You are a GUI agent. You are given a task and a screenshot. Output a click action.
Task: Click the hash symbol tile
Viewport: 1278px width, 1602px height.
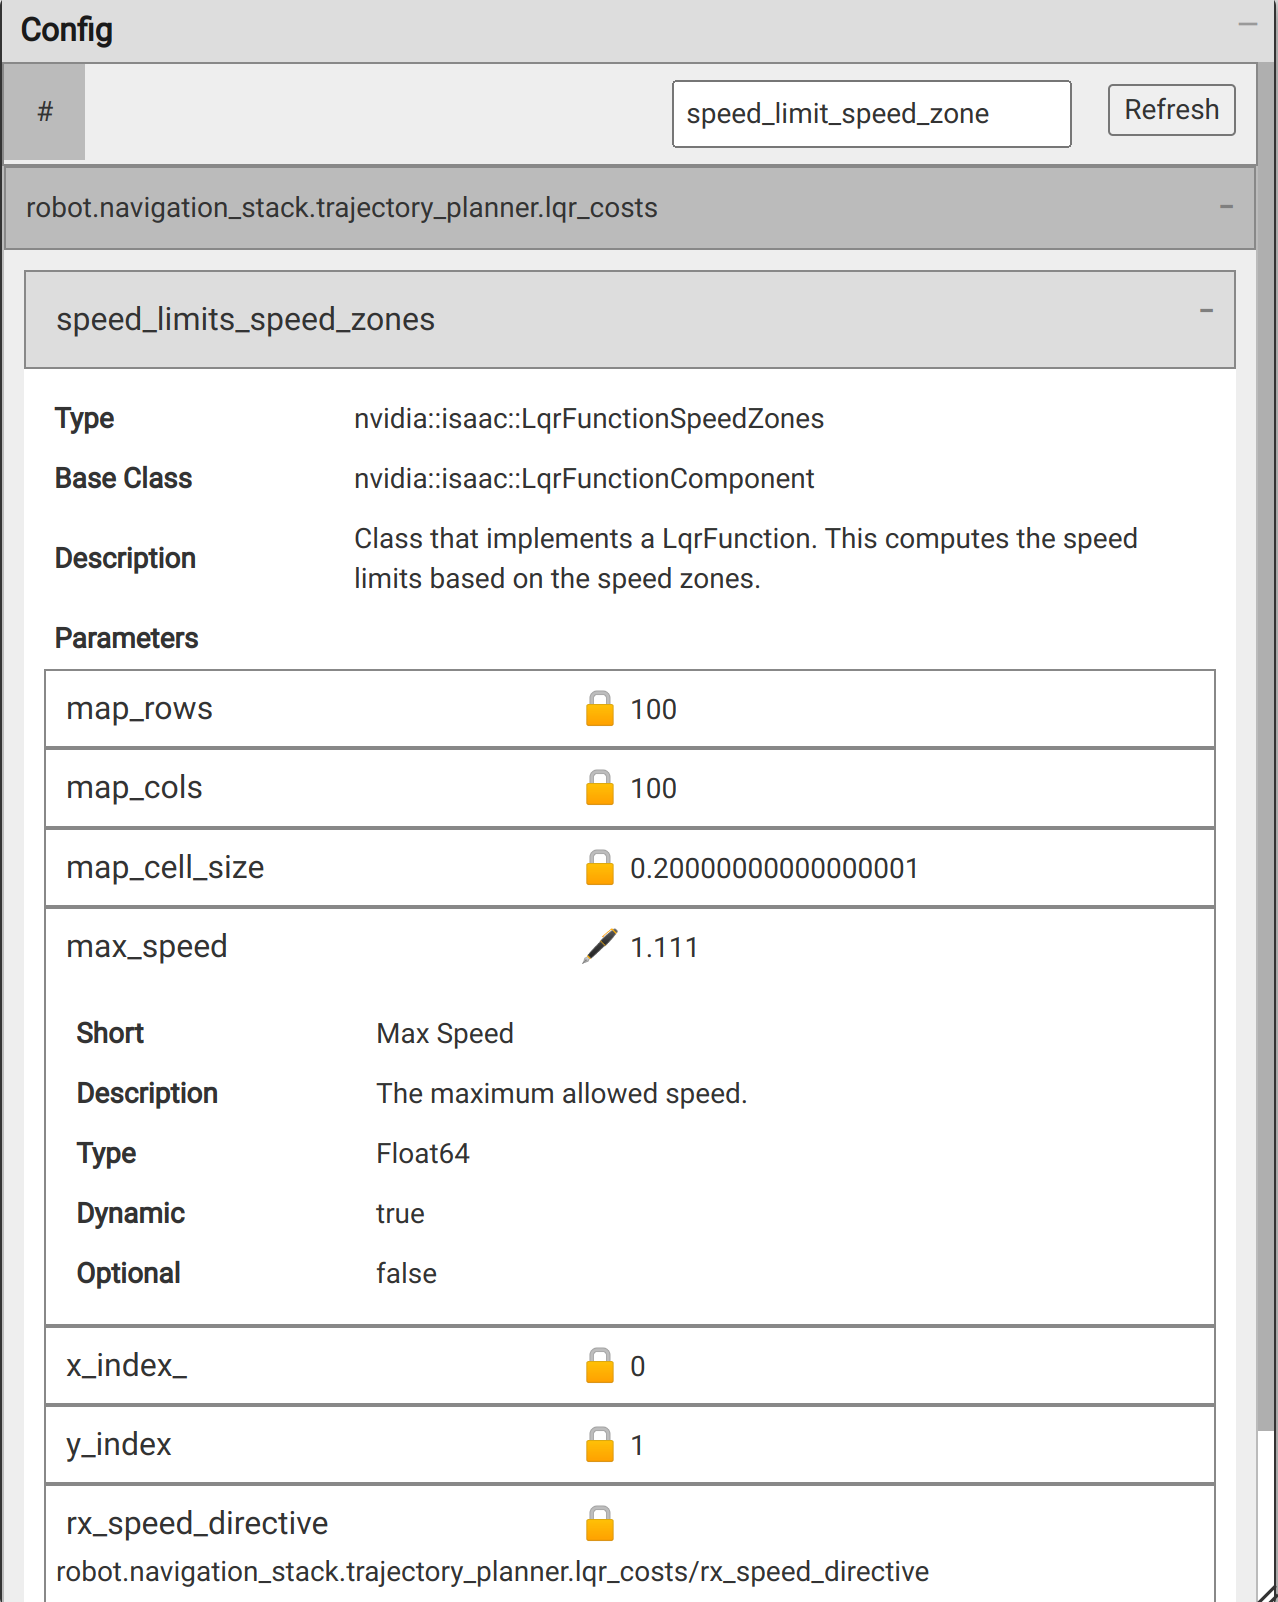point(45,112)
